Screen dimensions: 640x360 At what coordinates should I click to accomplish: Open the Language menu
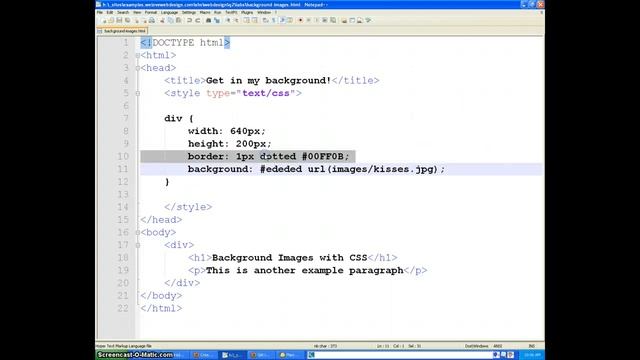tap(169, 12)
